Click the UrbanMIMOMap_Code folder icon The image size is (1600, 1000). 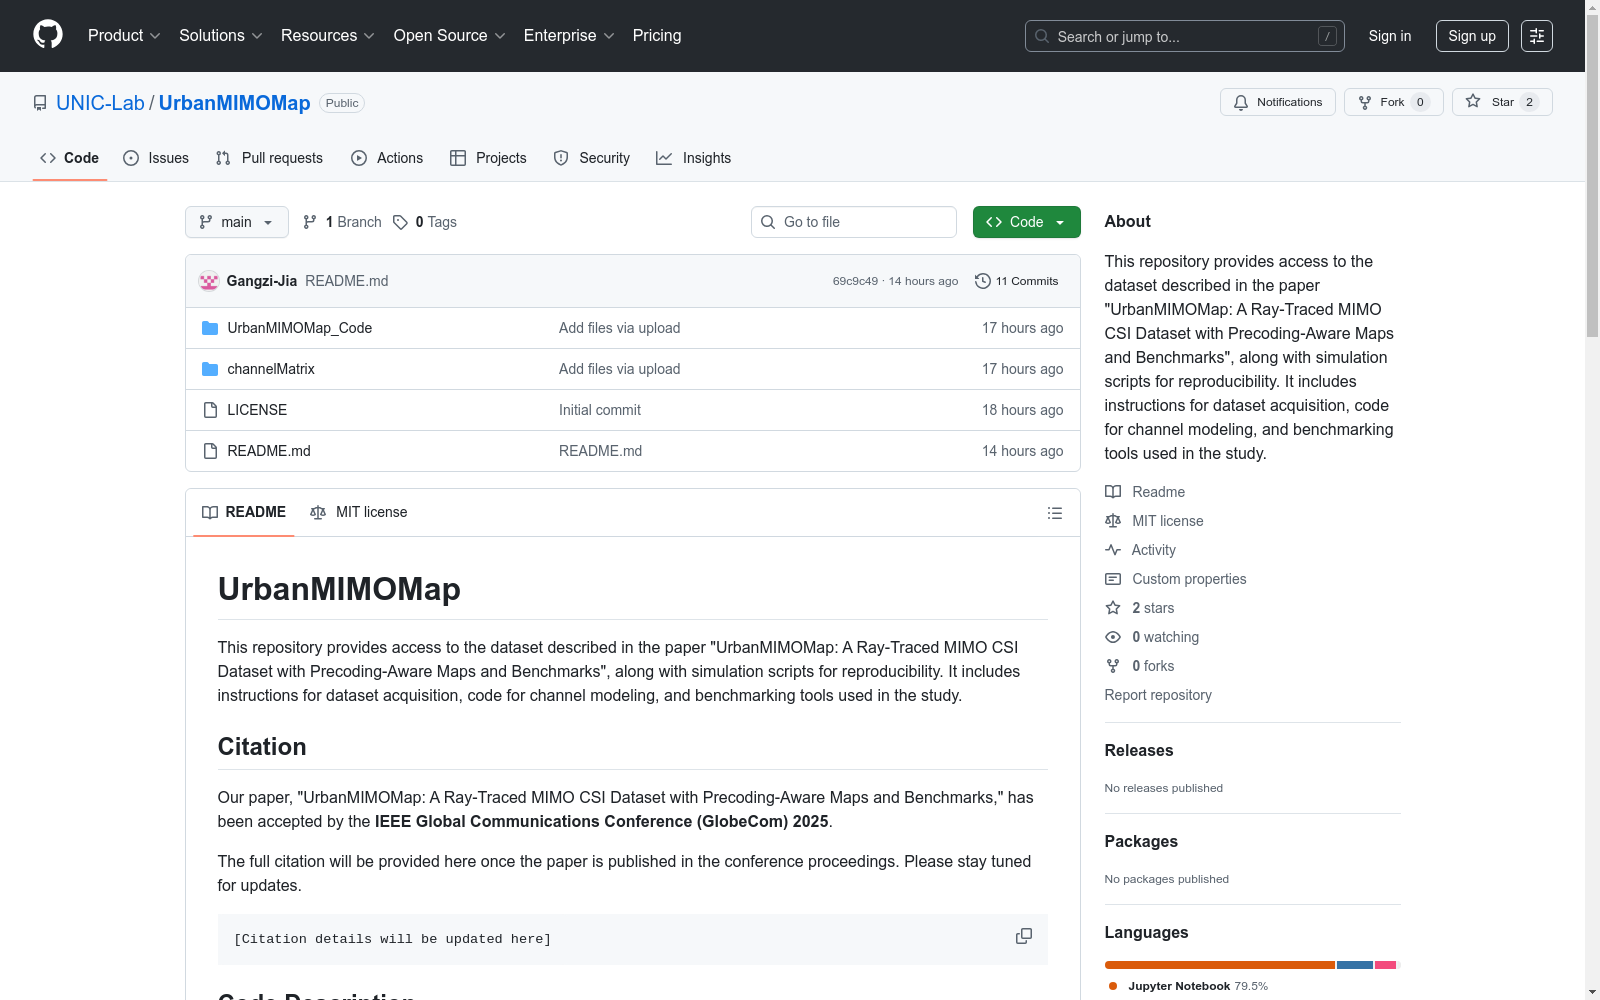tap(210, 328)
